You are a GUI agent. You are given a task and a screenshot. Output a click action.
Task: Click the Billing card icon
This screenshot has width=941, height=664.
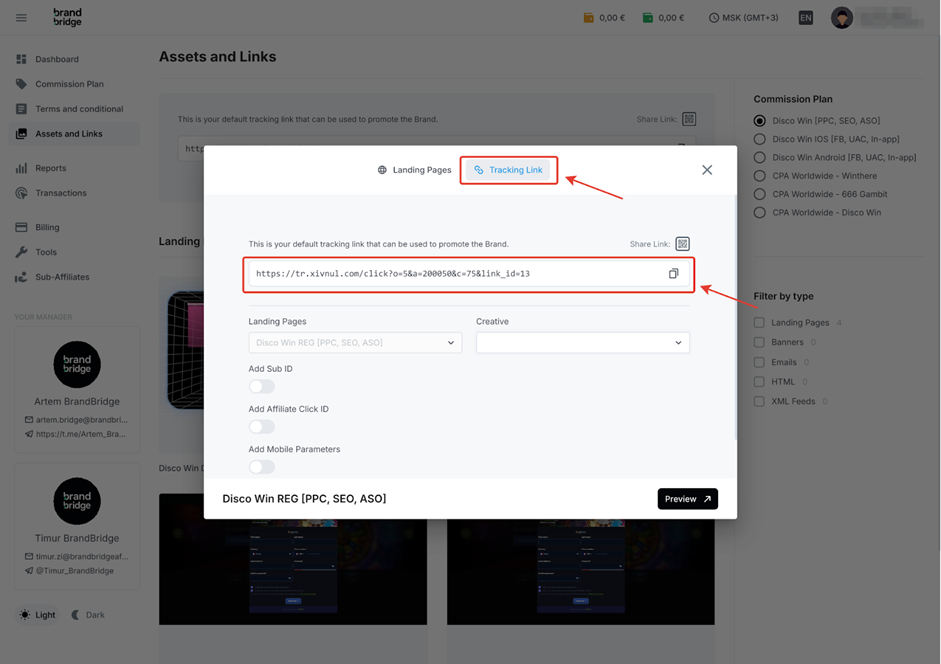(x=22, y=227)
